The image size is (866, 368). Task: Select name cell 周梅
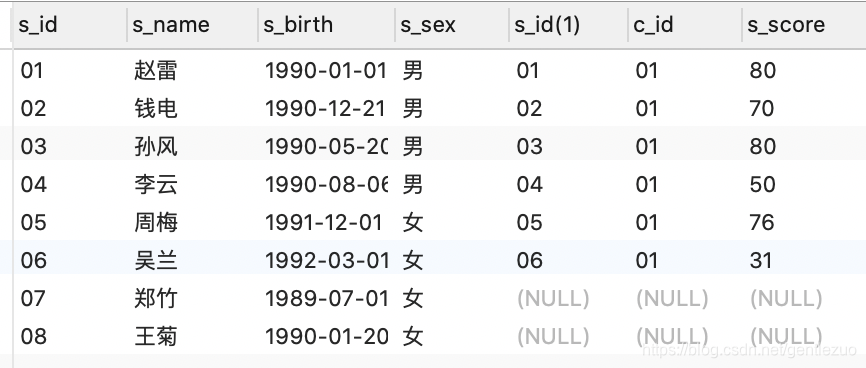pyautogui.click(x=156, y=222)
